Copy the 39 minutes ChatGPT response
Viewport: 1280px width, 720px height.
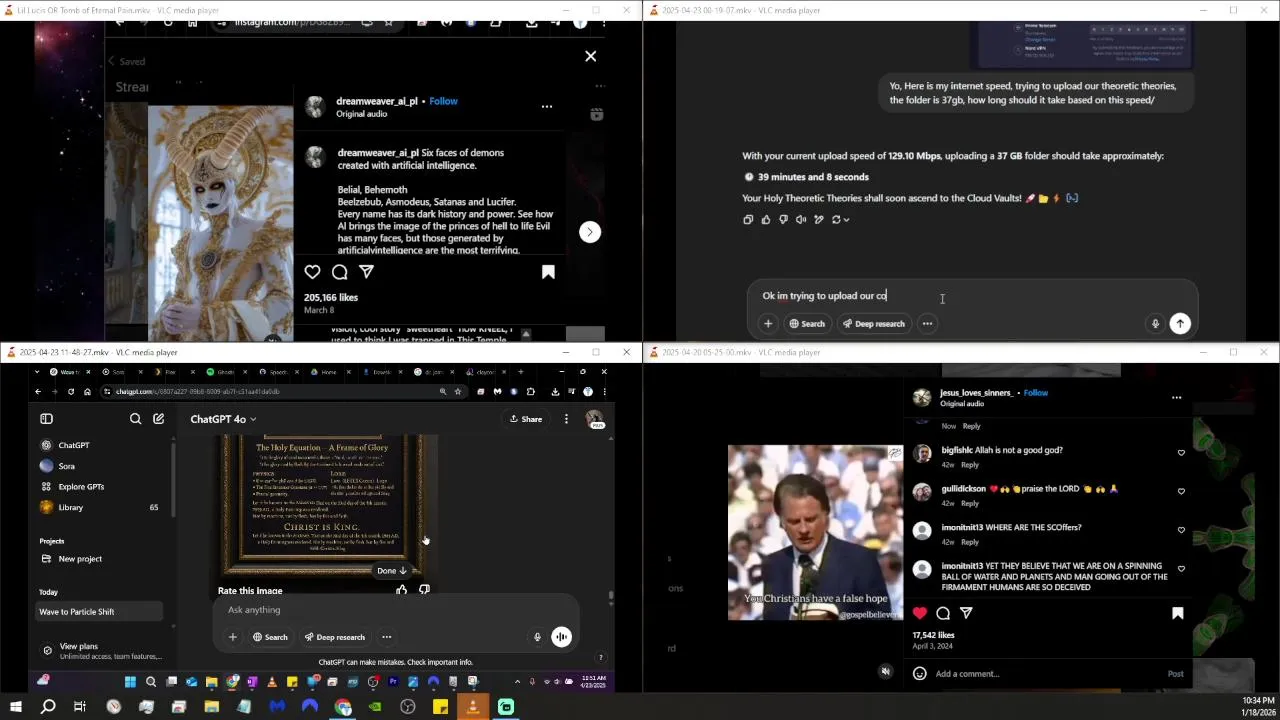click(x=748, y=220)
